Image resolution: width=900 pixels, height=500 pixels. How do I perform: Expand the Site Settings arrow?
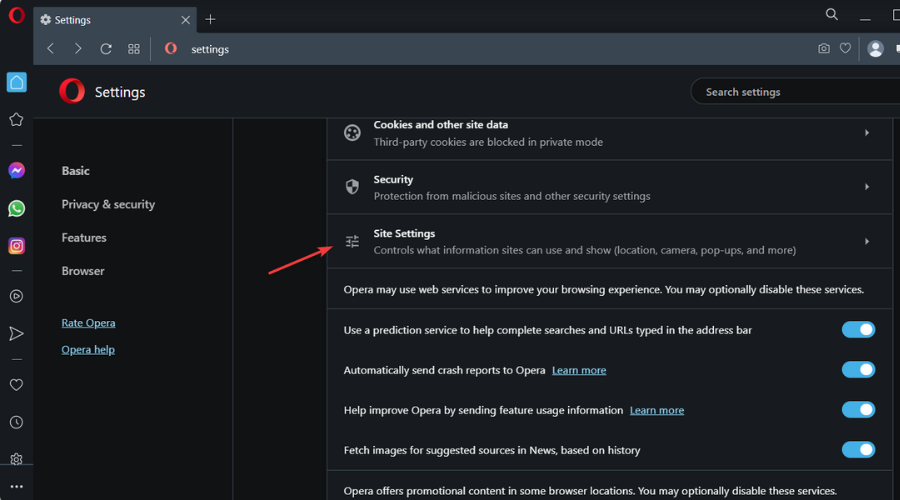click(867, 242)
